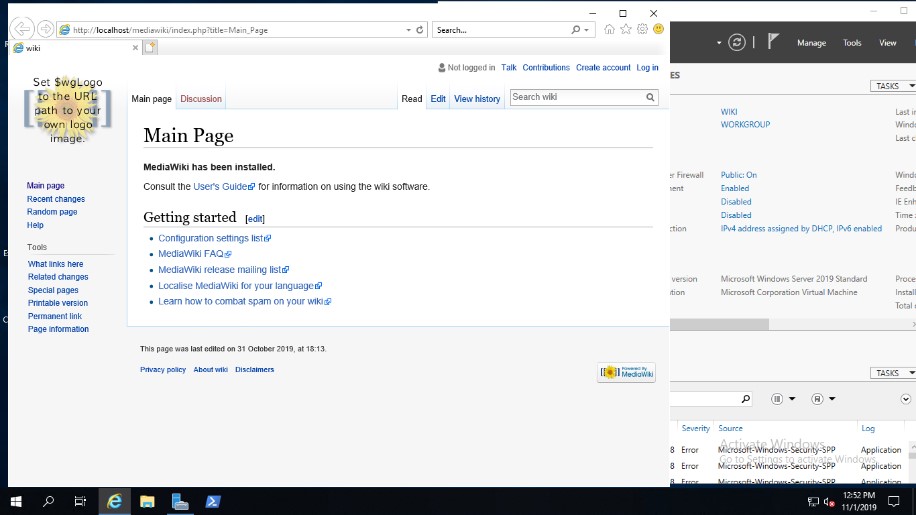Open Special pages in sidebar
This screenshot has height=515, width=916.
click(x=53, y=290)
